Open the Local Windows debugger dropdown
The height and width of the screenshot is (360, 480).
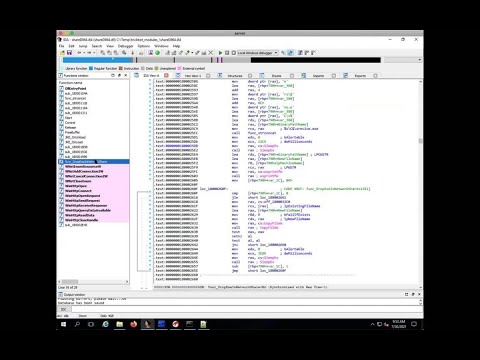[258, 53]
